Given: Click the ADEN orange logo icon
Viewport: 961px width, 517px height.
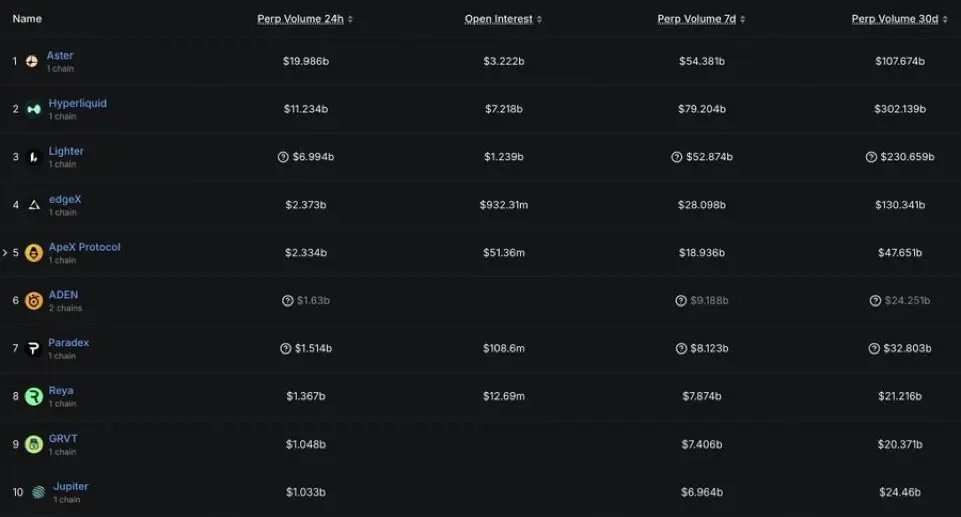Looking at the screenshot, I should click(x=34, y=301).
